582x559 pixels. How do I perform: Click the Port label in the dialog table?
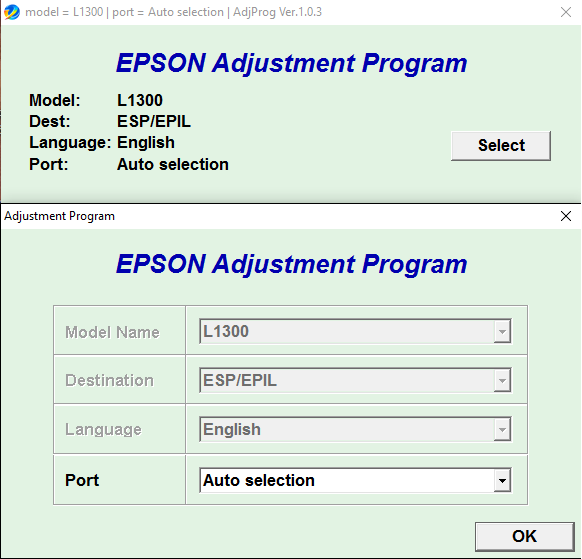82,480
